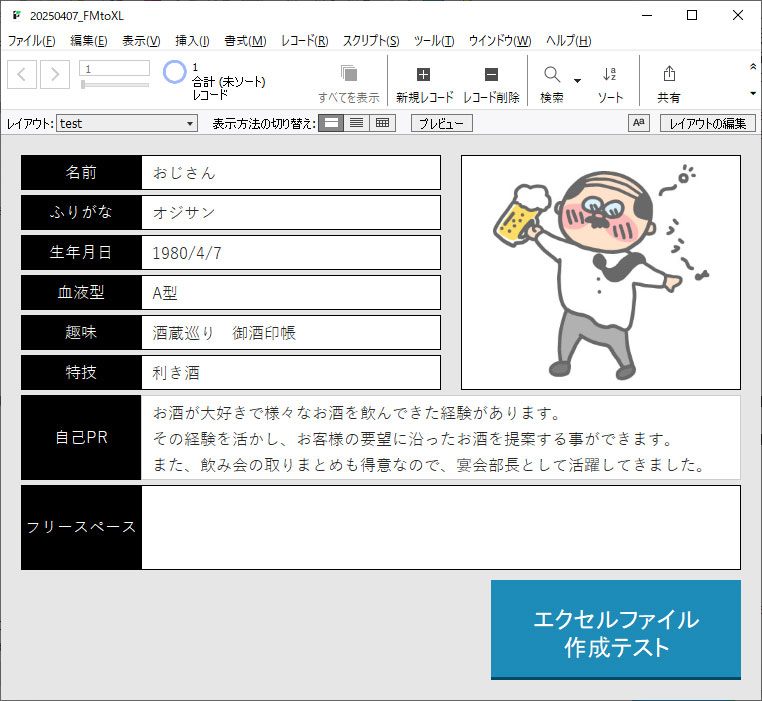Open the ウインドウ(W) menu
Viewport: 762px width, 701px height.
tap(500, 41)
